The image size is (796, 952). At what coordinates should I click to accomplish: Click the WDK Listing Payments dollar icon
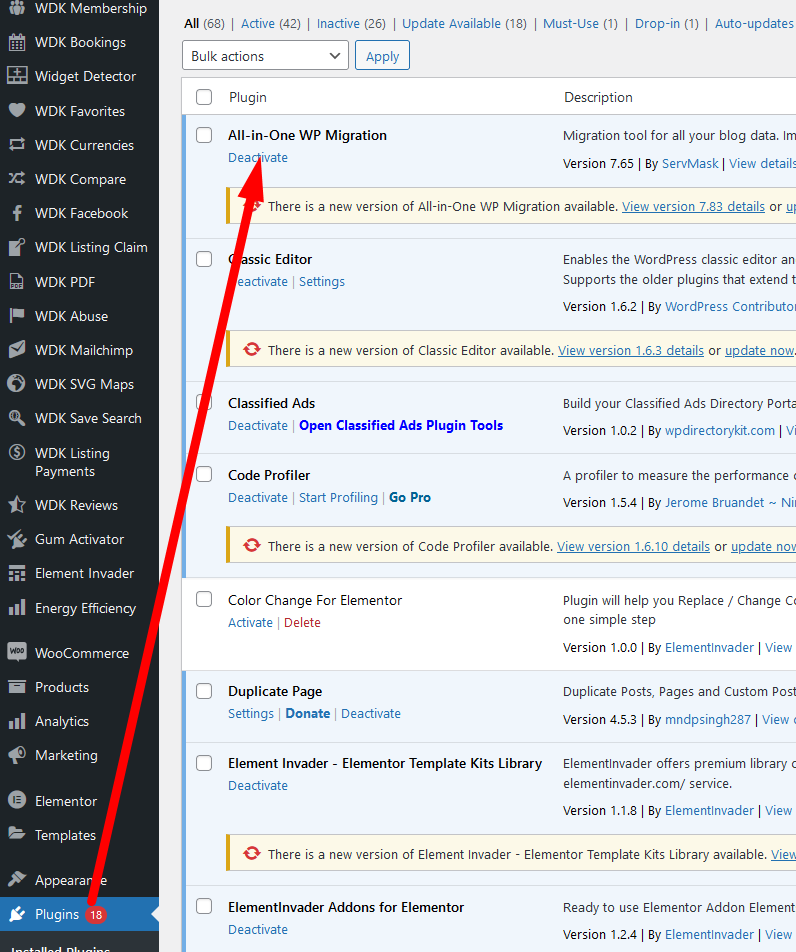tap(17, 453)
